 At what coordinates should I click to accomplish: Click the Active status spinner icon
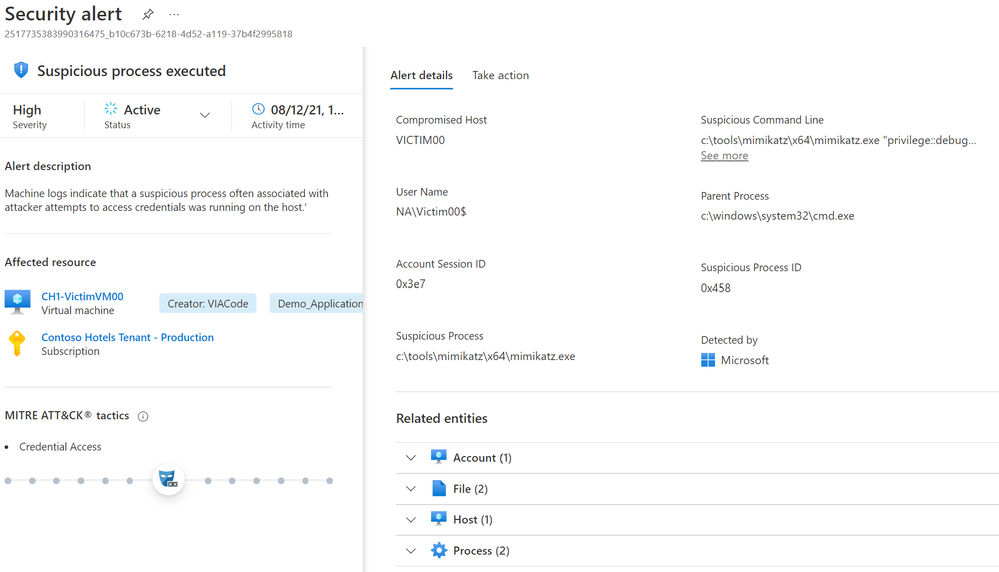(111, 109)
